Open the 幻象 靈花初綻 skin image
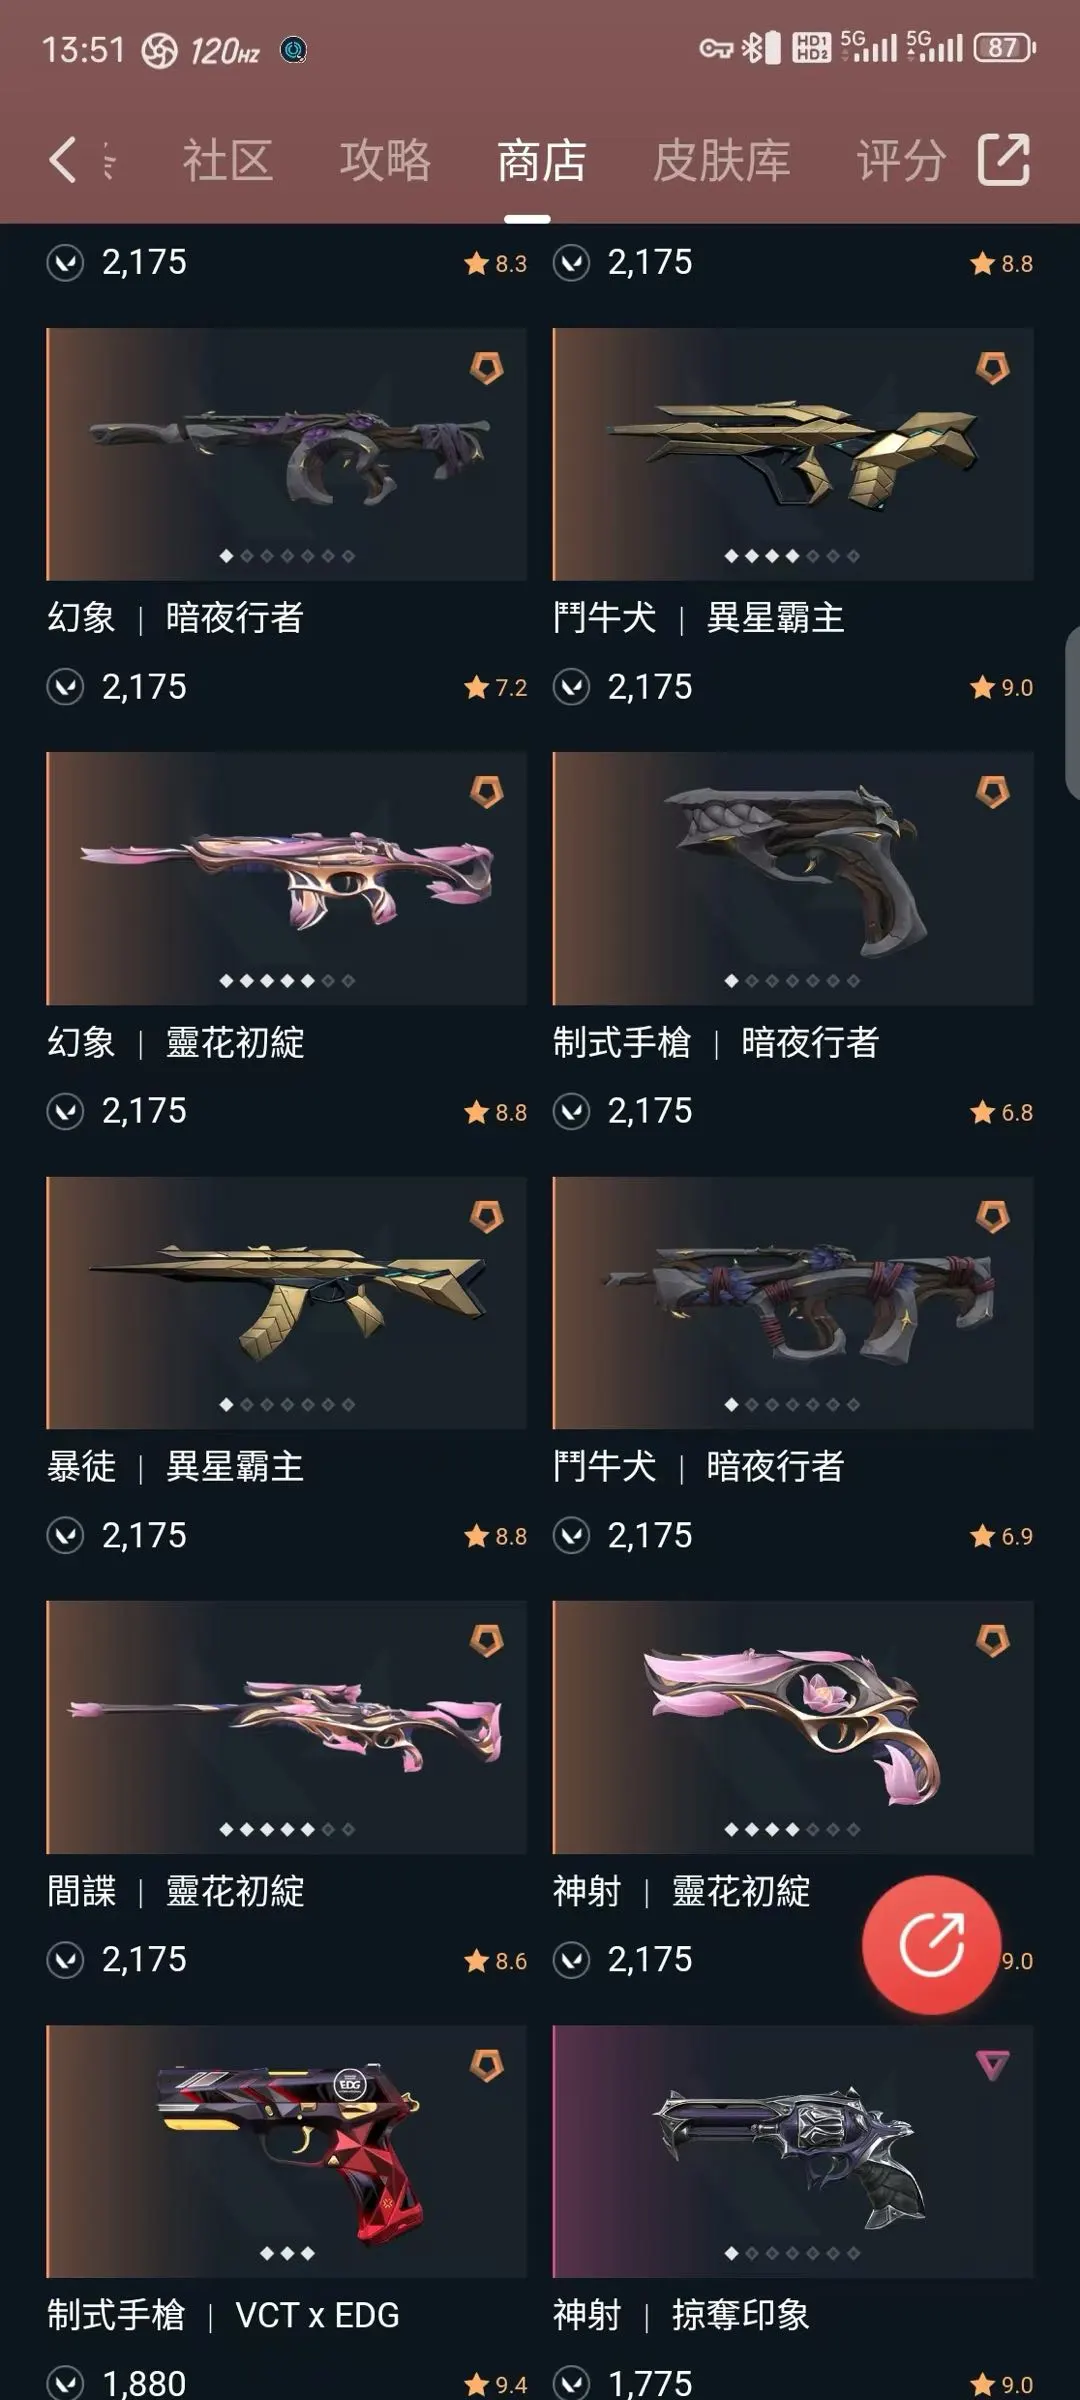 (286, 878)
